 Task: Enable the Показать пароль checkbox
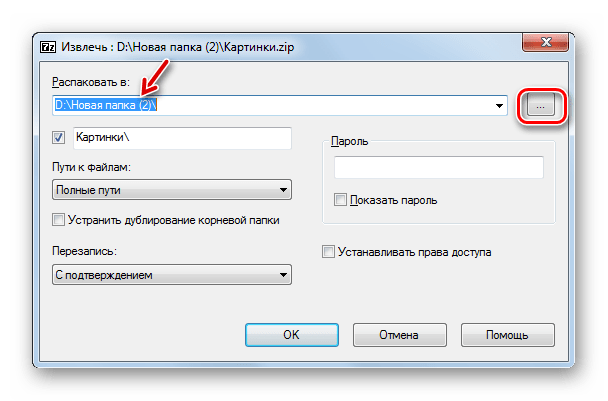[340, 200]
